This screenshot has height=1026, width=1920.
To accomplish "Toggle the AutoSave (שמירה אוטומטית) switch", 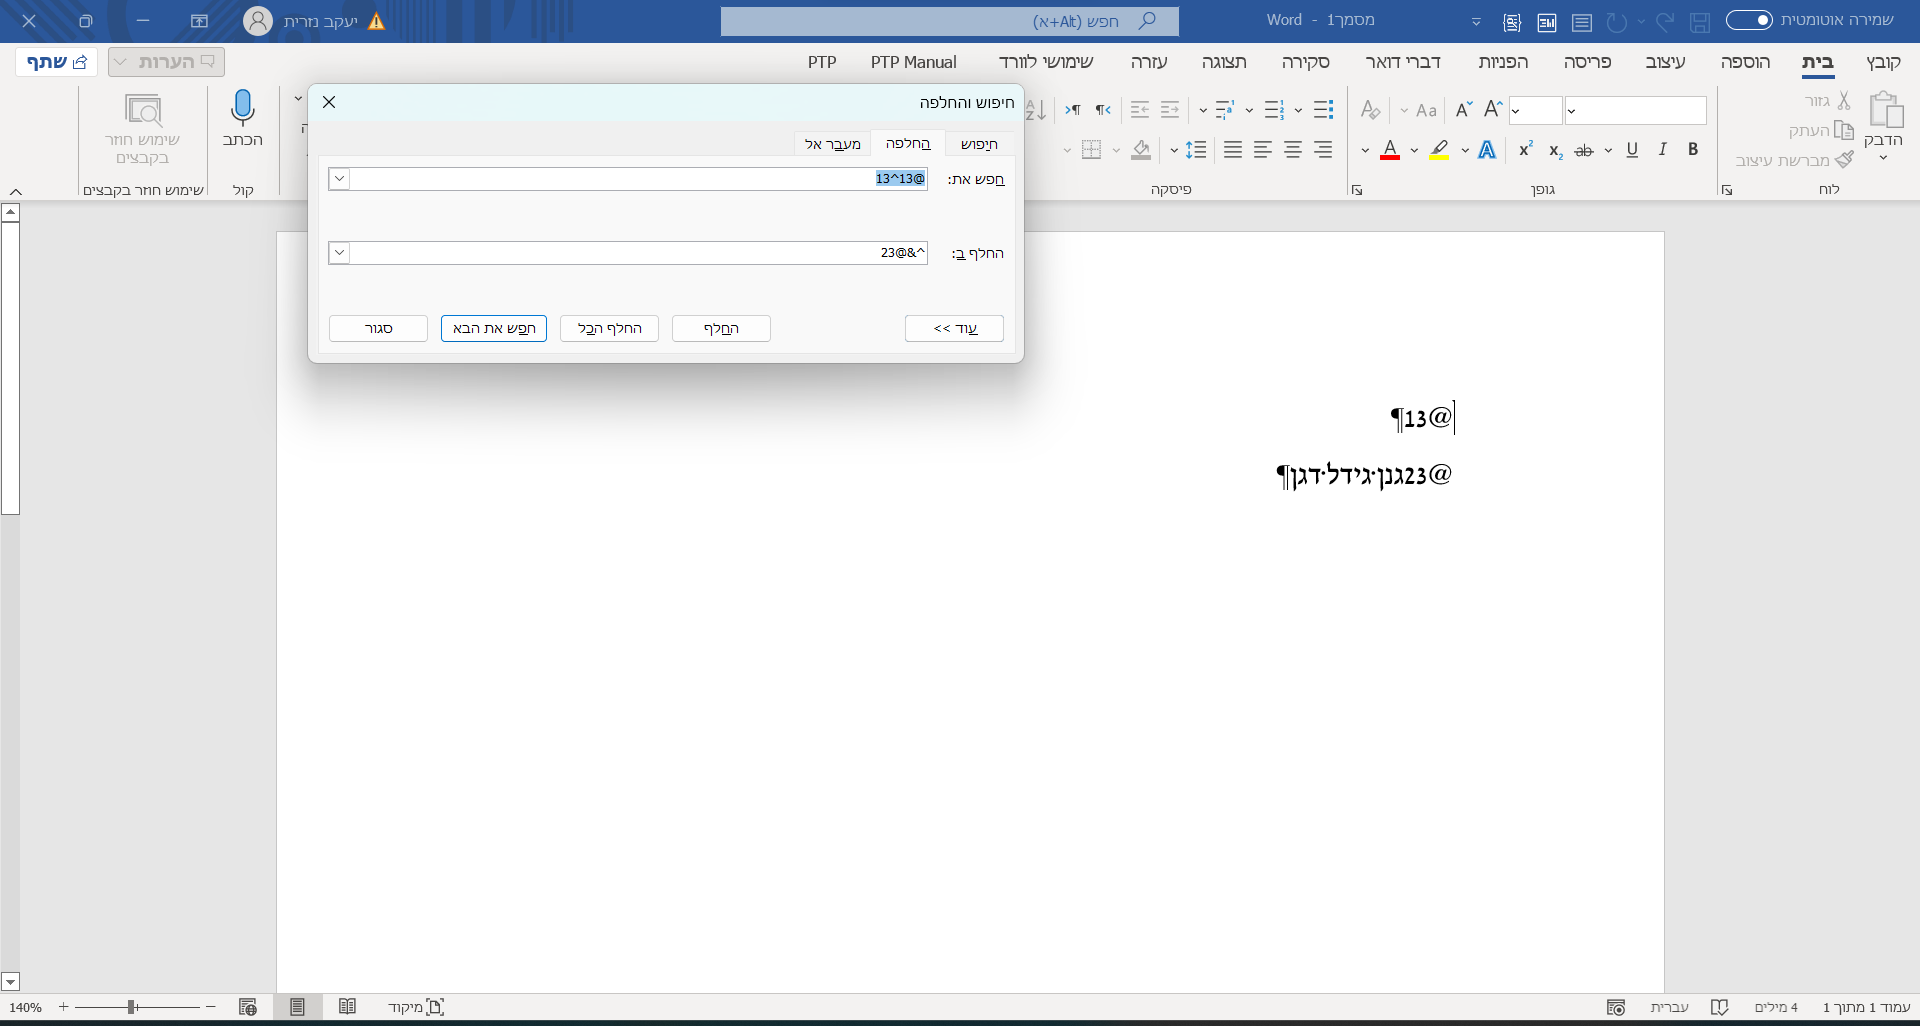I will pos(1750,20).
